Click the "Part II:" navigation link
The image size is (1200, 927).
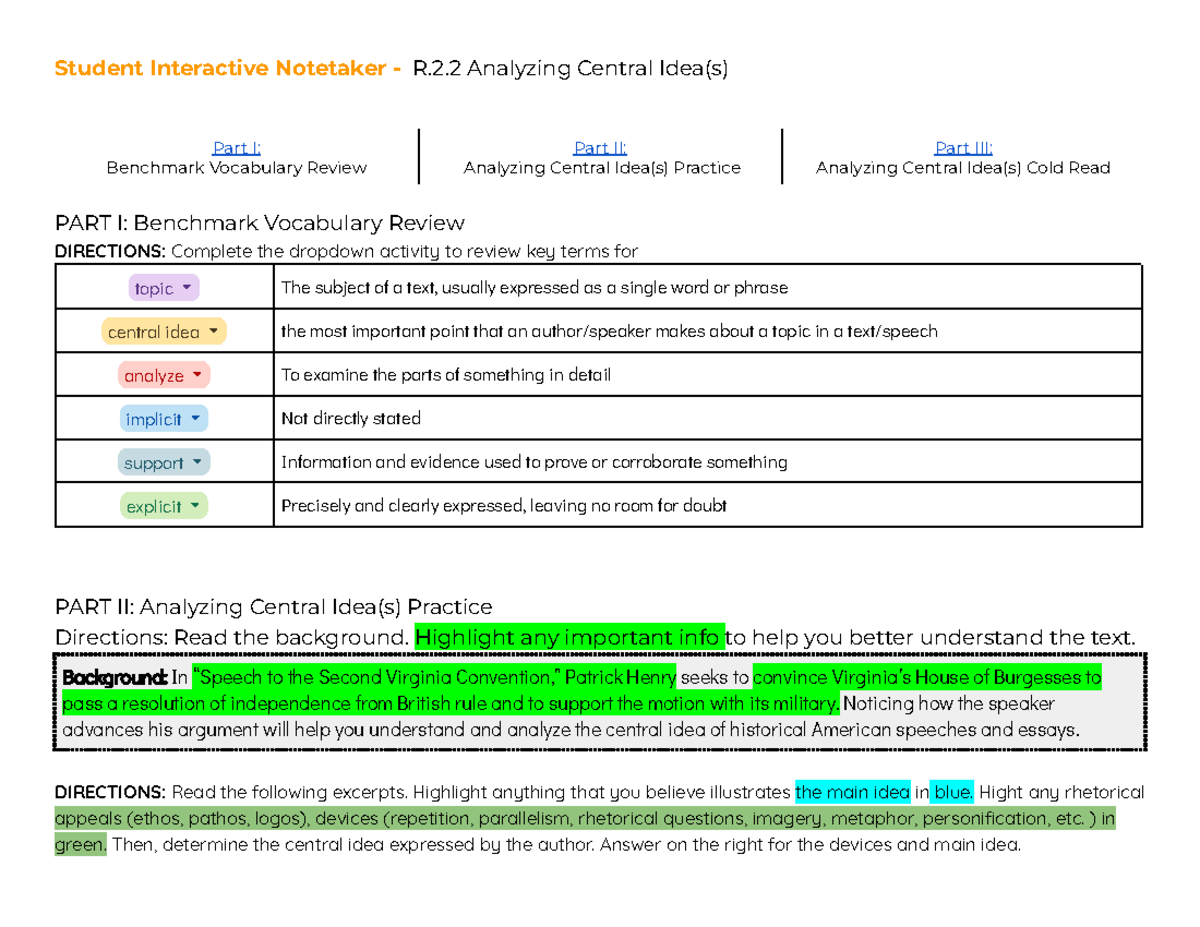600,146
